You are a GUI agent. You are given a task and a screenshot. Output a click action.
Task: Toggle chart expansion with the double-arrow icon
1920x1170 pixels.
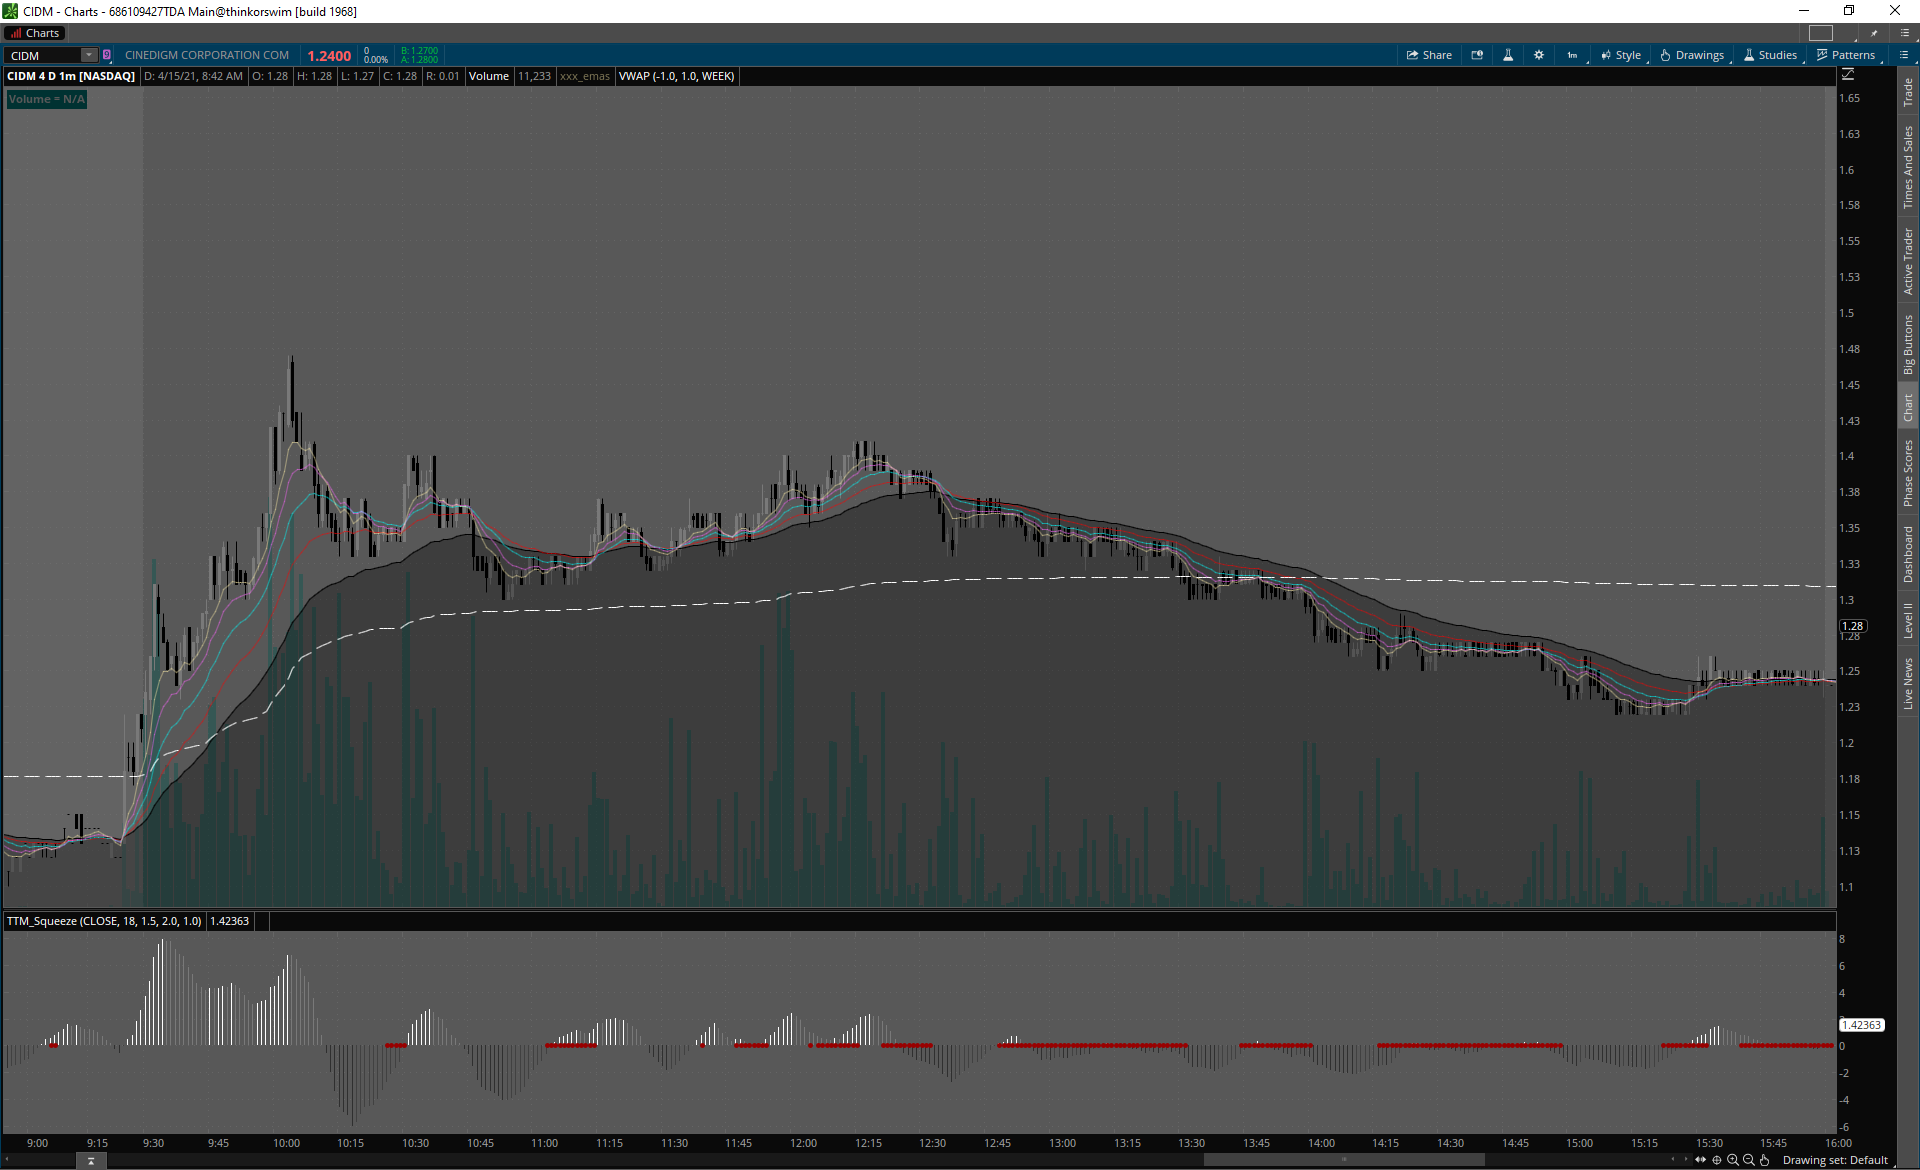click(1700, 1160)
